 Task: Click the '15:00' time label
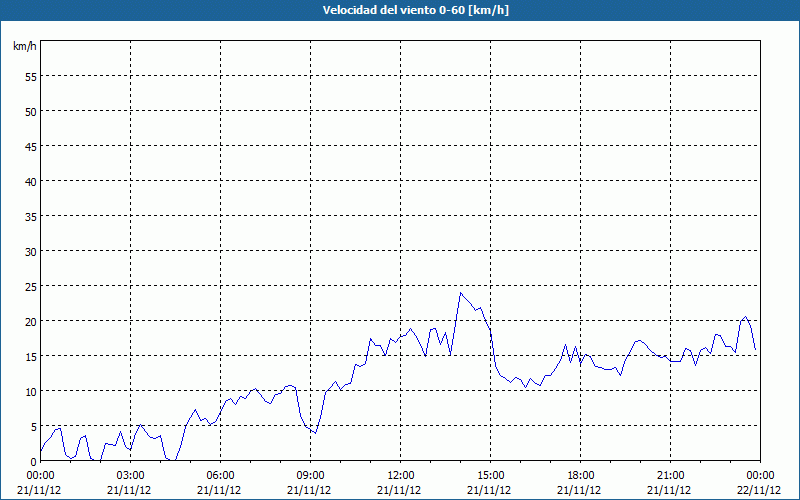tap(490, 476)
